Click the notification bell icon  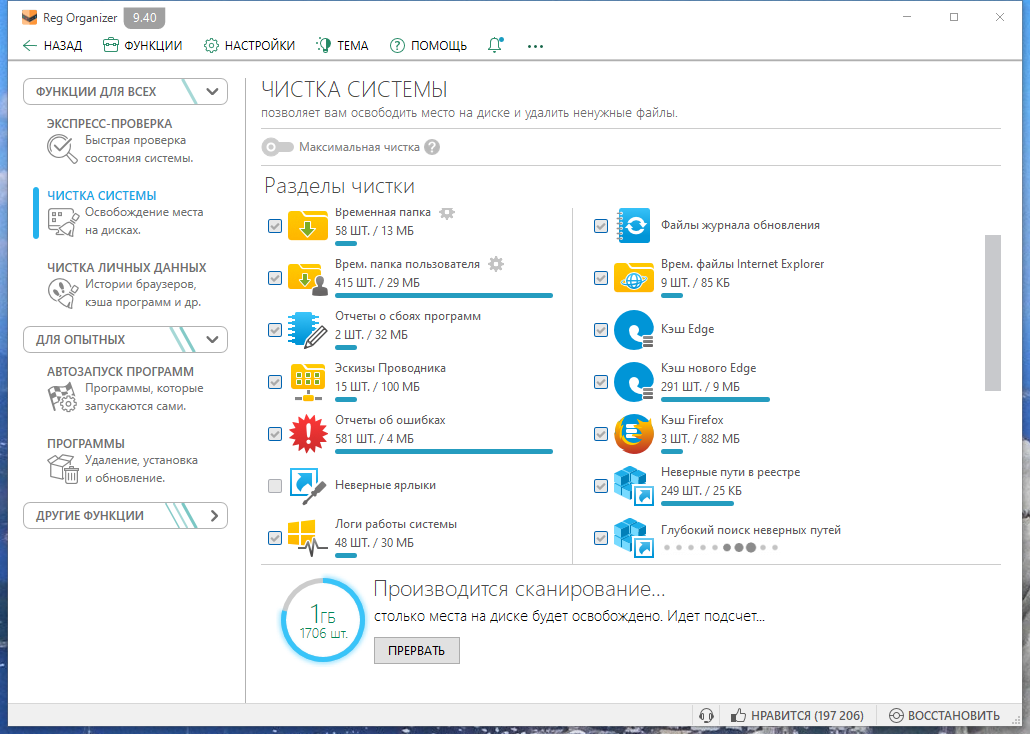tap(495, 45)
